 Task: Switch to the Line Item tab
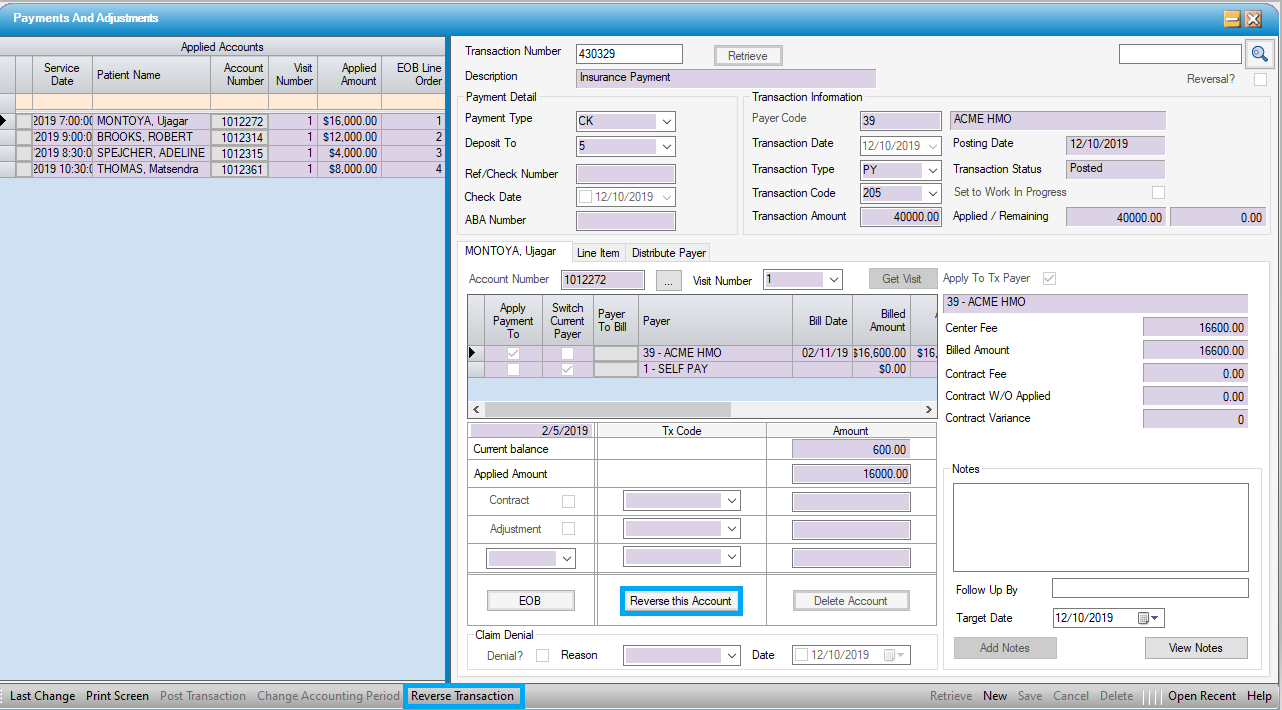(x=598, y=253)
